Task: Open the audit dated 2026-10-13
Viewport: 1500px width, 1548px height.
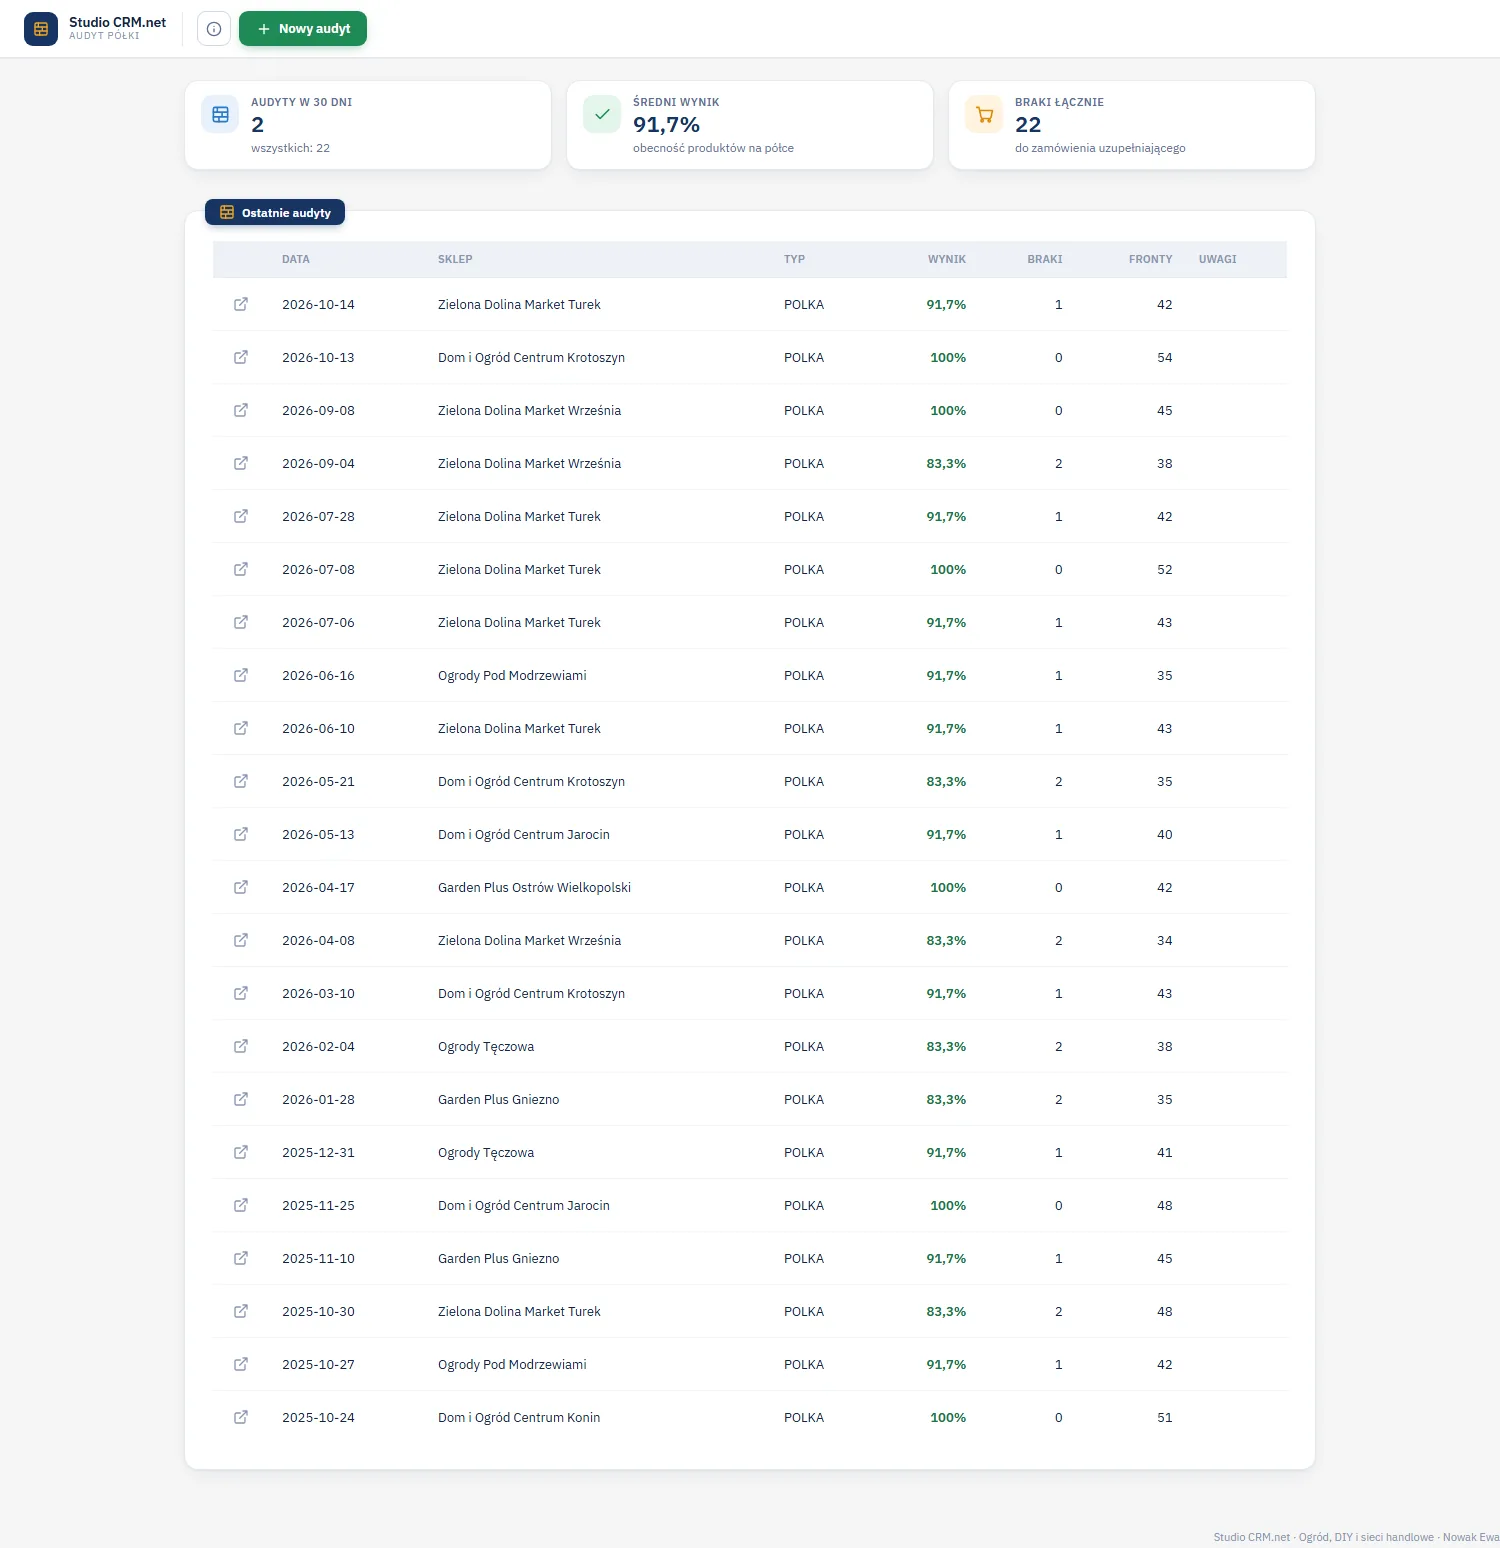Action: (241, 357)
